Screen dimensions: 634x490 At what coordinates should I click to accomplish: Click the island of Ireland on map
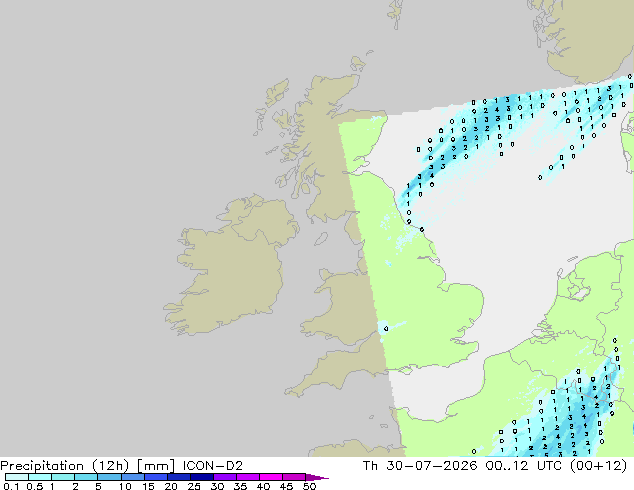click(x=230, y=267)
